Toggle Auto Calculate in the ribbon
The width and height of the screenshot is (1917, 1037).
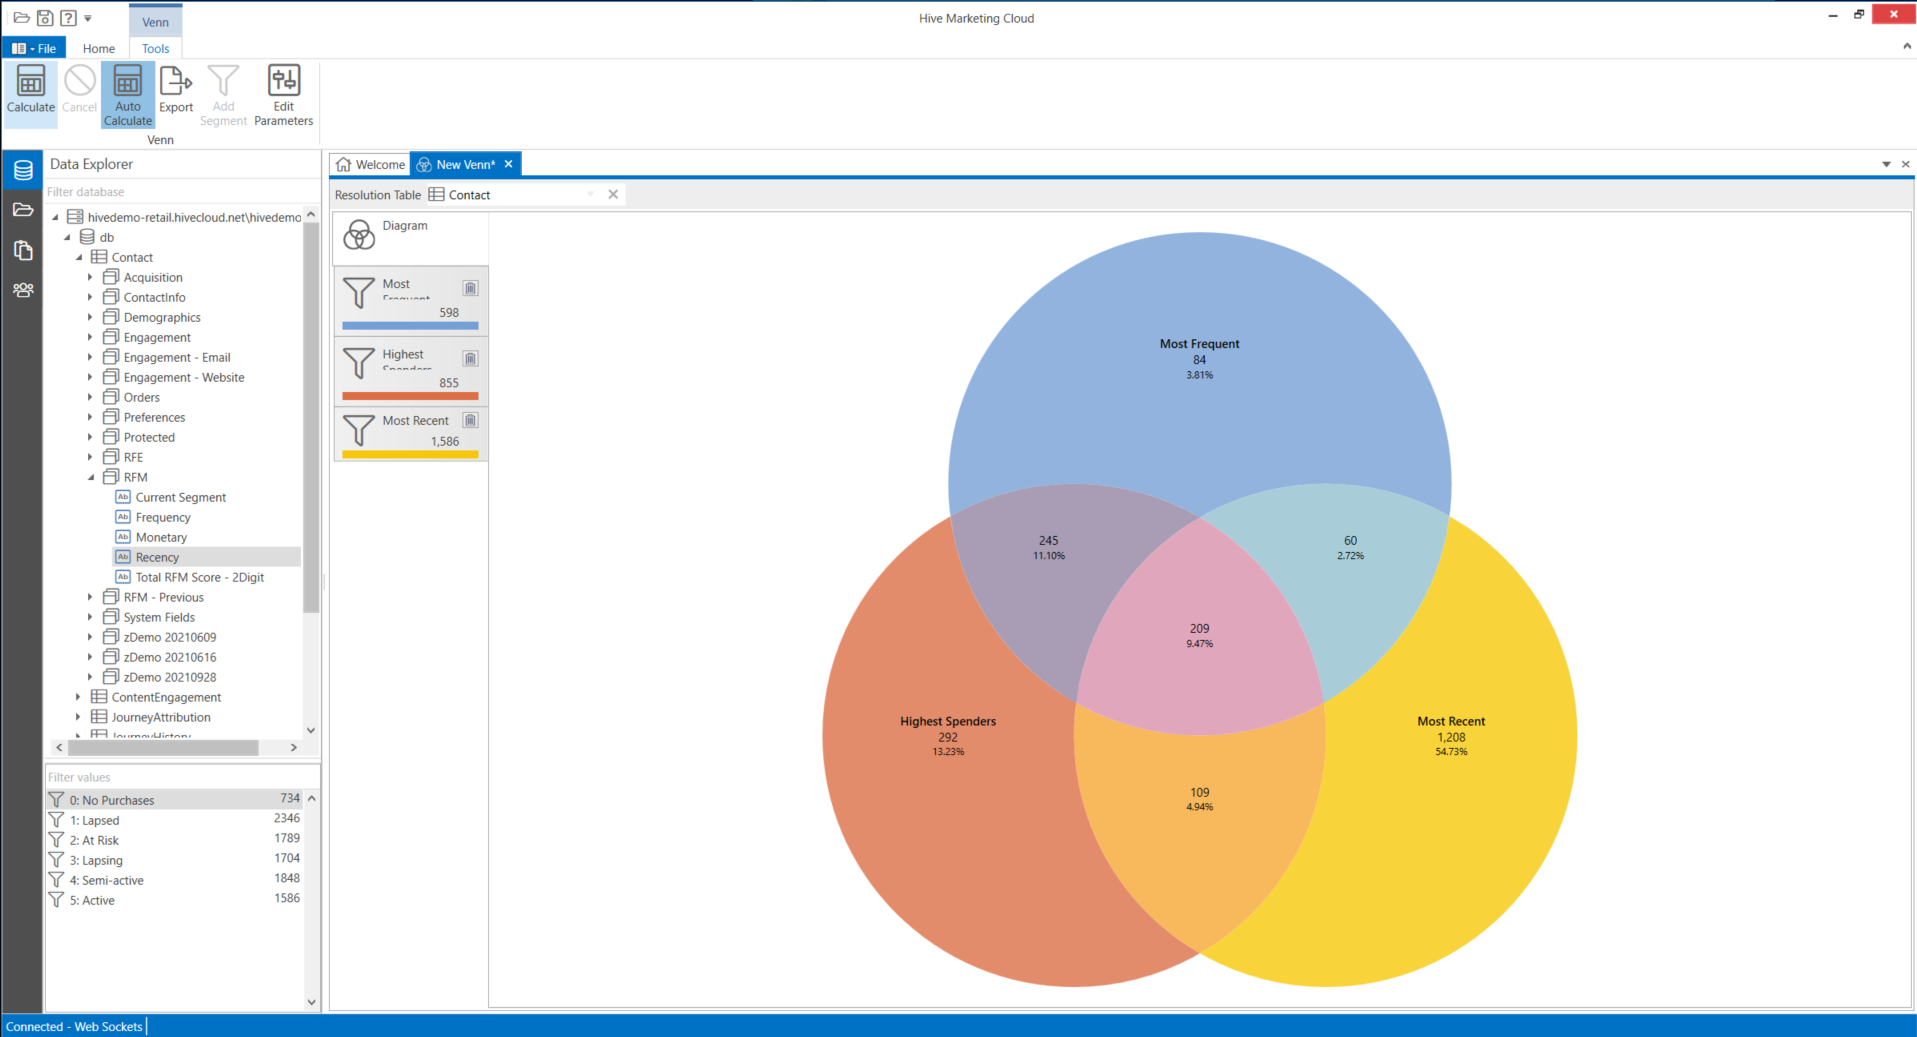(128, 95)
